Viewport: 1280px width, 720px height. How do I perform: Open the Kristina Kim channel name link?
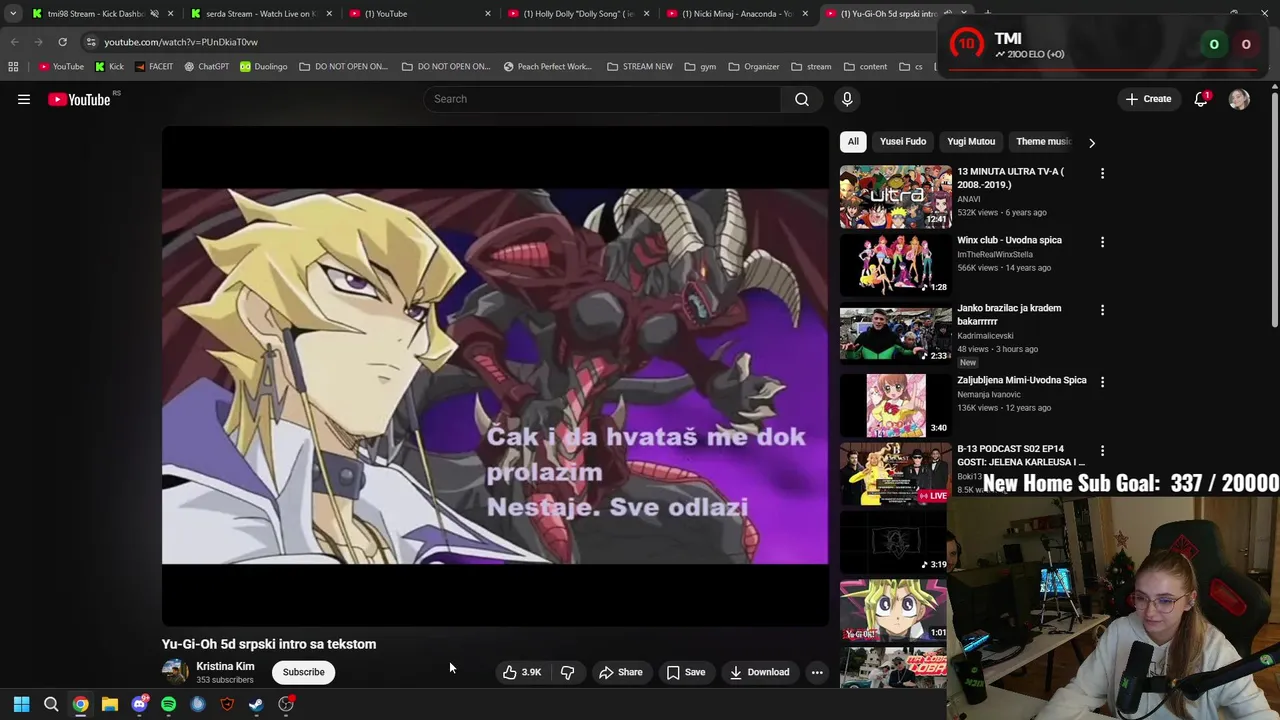click(x=225, y=666)
